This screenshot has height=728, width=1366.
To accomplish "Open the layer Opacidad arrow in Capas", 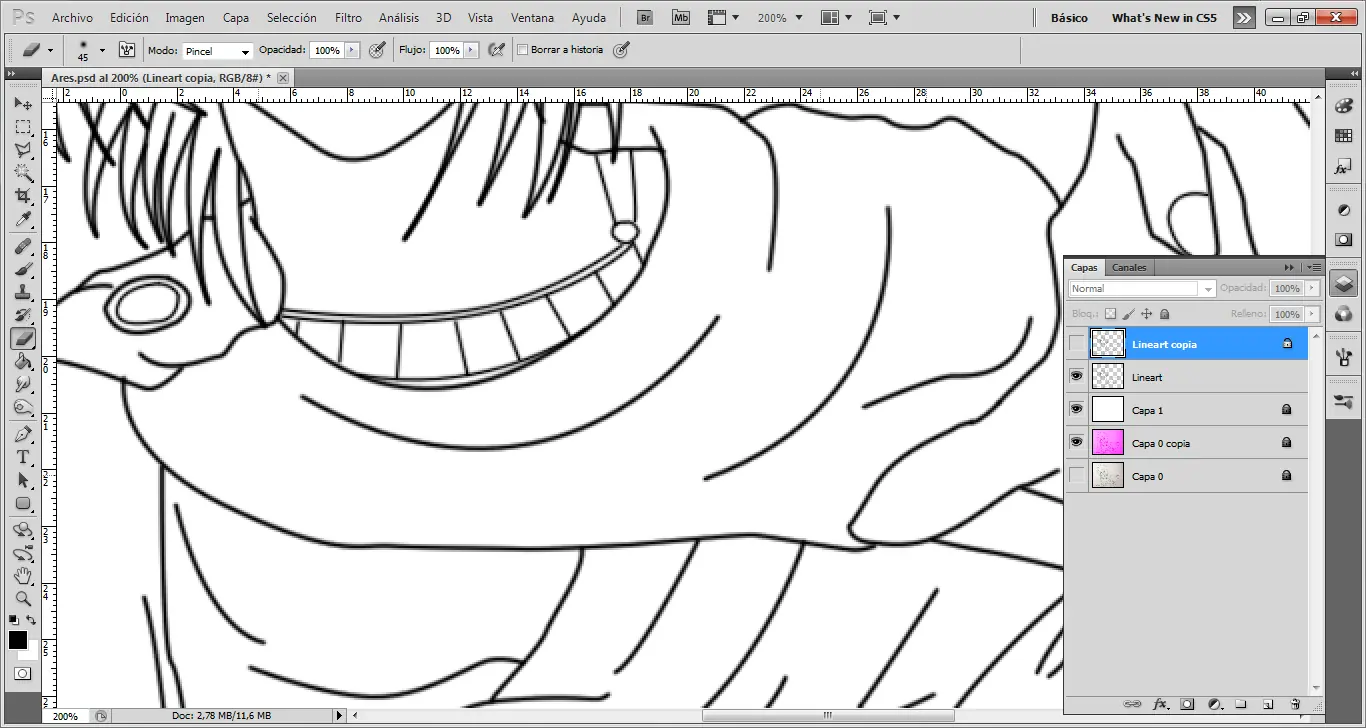I will (1311, 288).
